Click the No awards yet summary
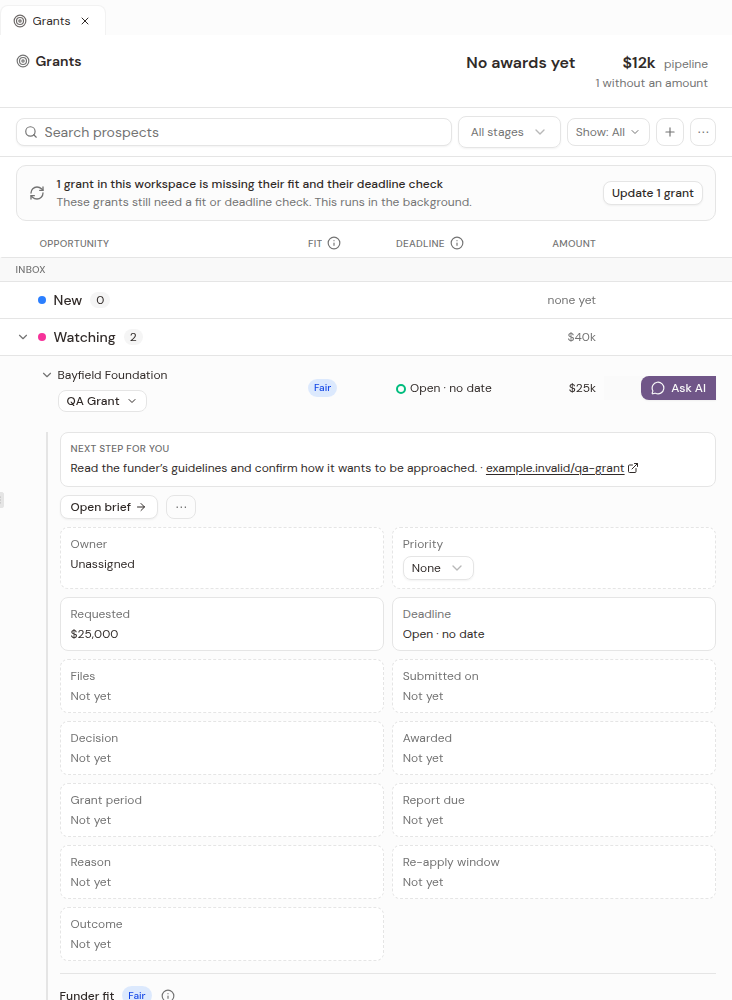The image size is (732, 1000). tap(520, 62)
